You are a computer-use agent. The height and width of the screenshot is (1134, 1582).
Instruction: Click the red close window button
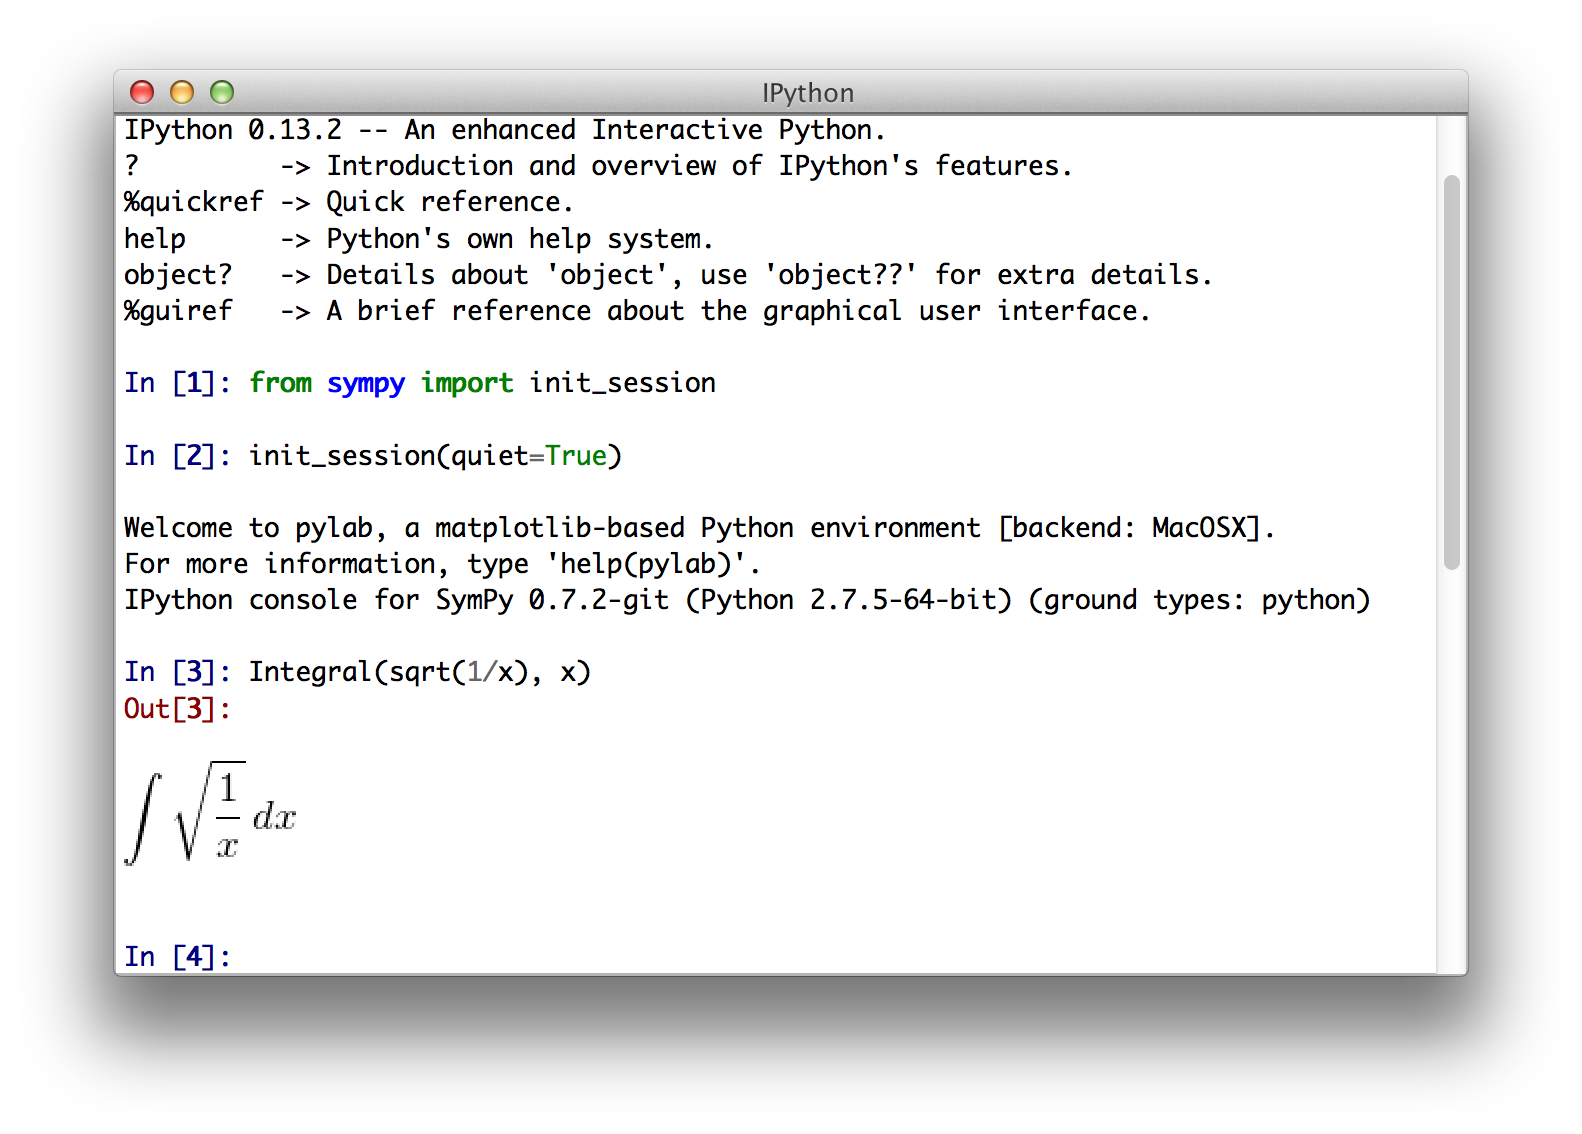coord(143,92)
